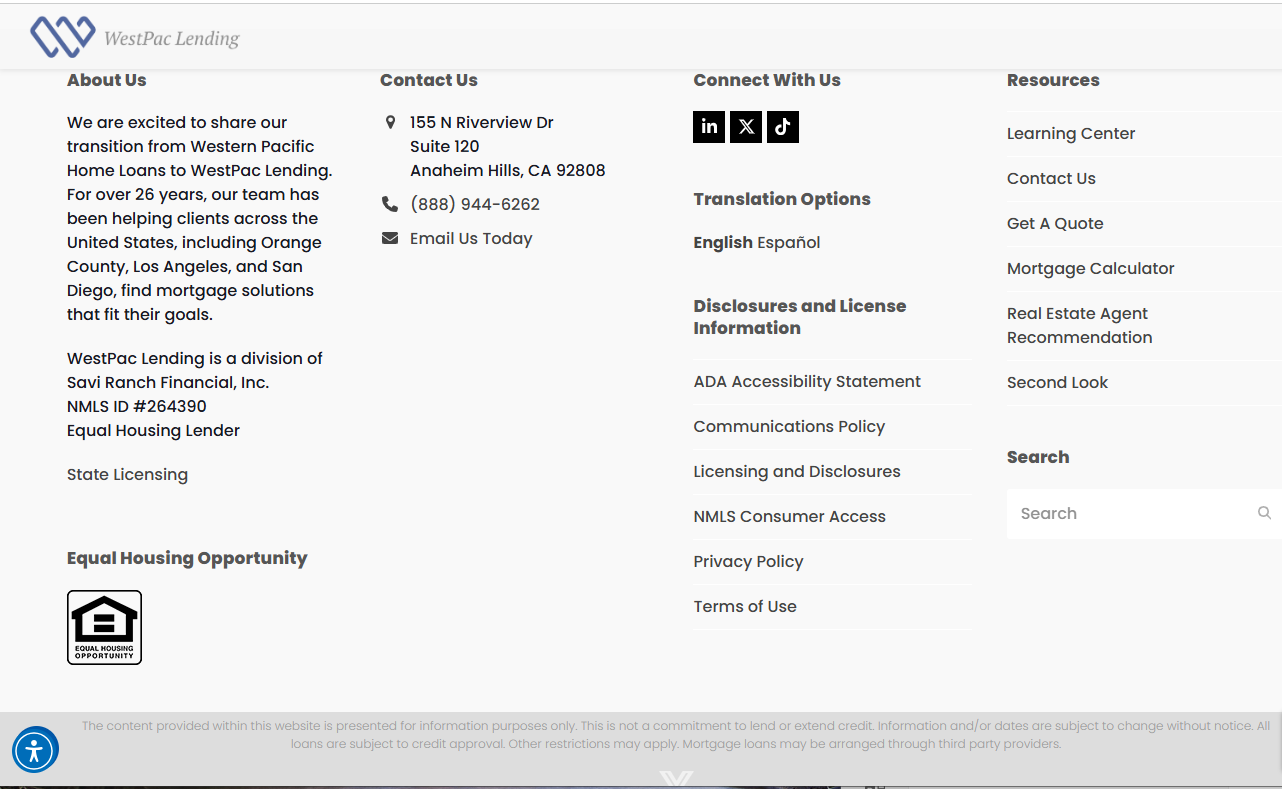
Task: Click the text NMLS ID #264390
Action: tap(137, 406)
